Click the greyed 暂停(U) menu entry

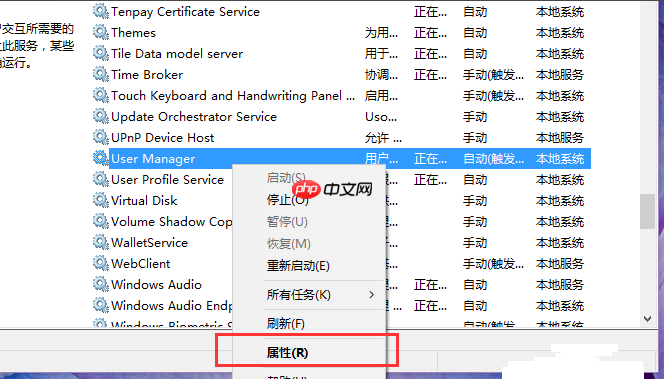(287, 221)
